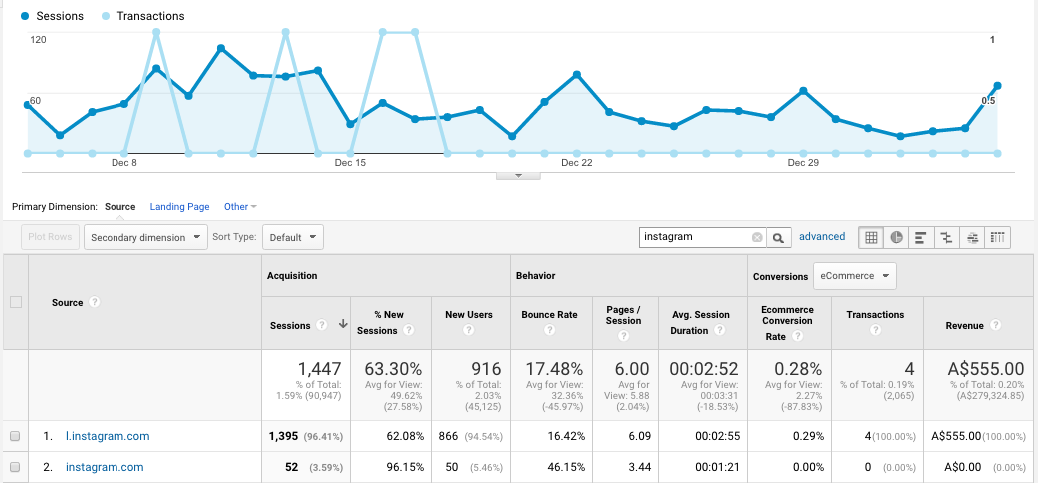Open help for % New Sessions
The image size is (1038, 483).
409,330
